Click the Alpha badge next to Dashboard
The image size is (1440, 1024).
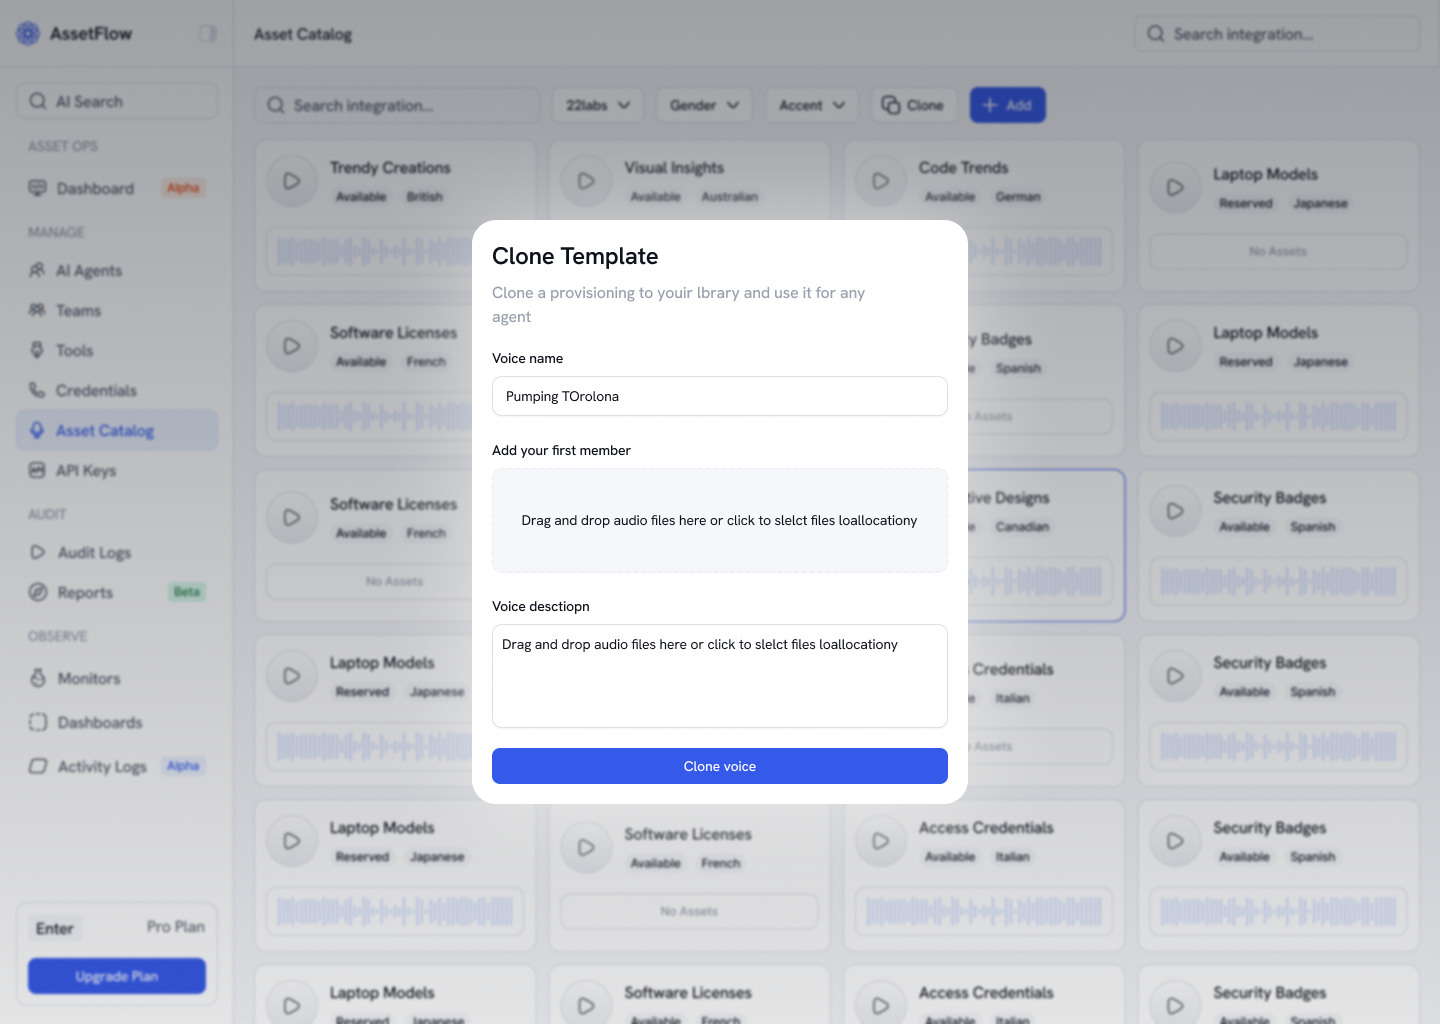183,188
